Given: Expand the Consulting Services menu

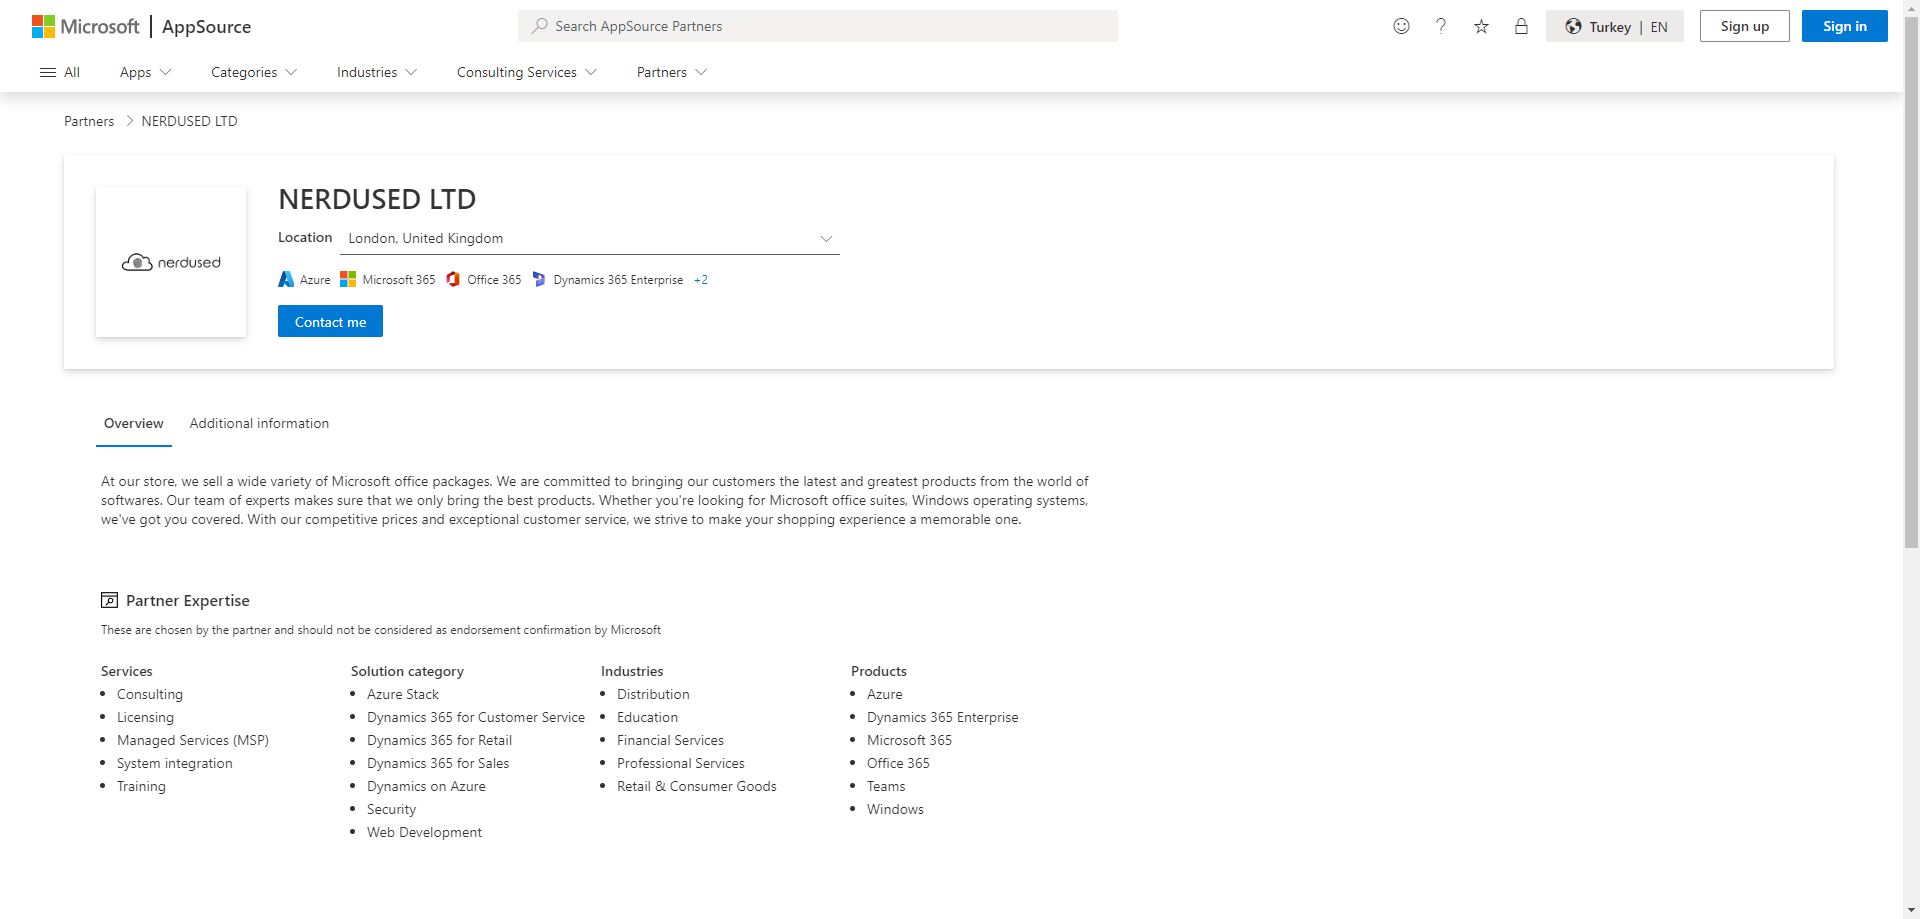Looking at the screenshot, I should click(526, 72).
